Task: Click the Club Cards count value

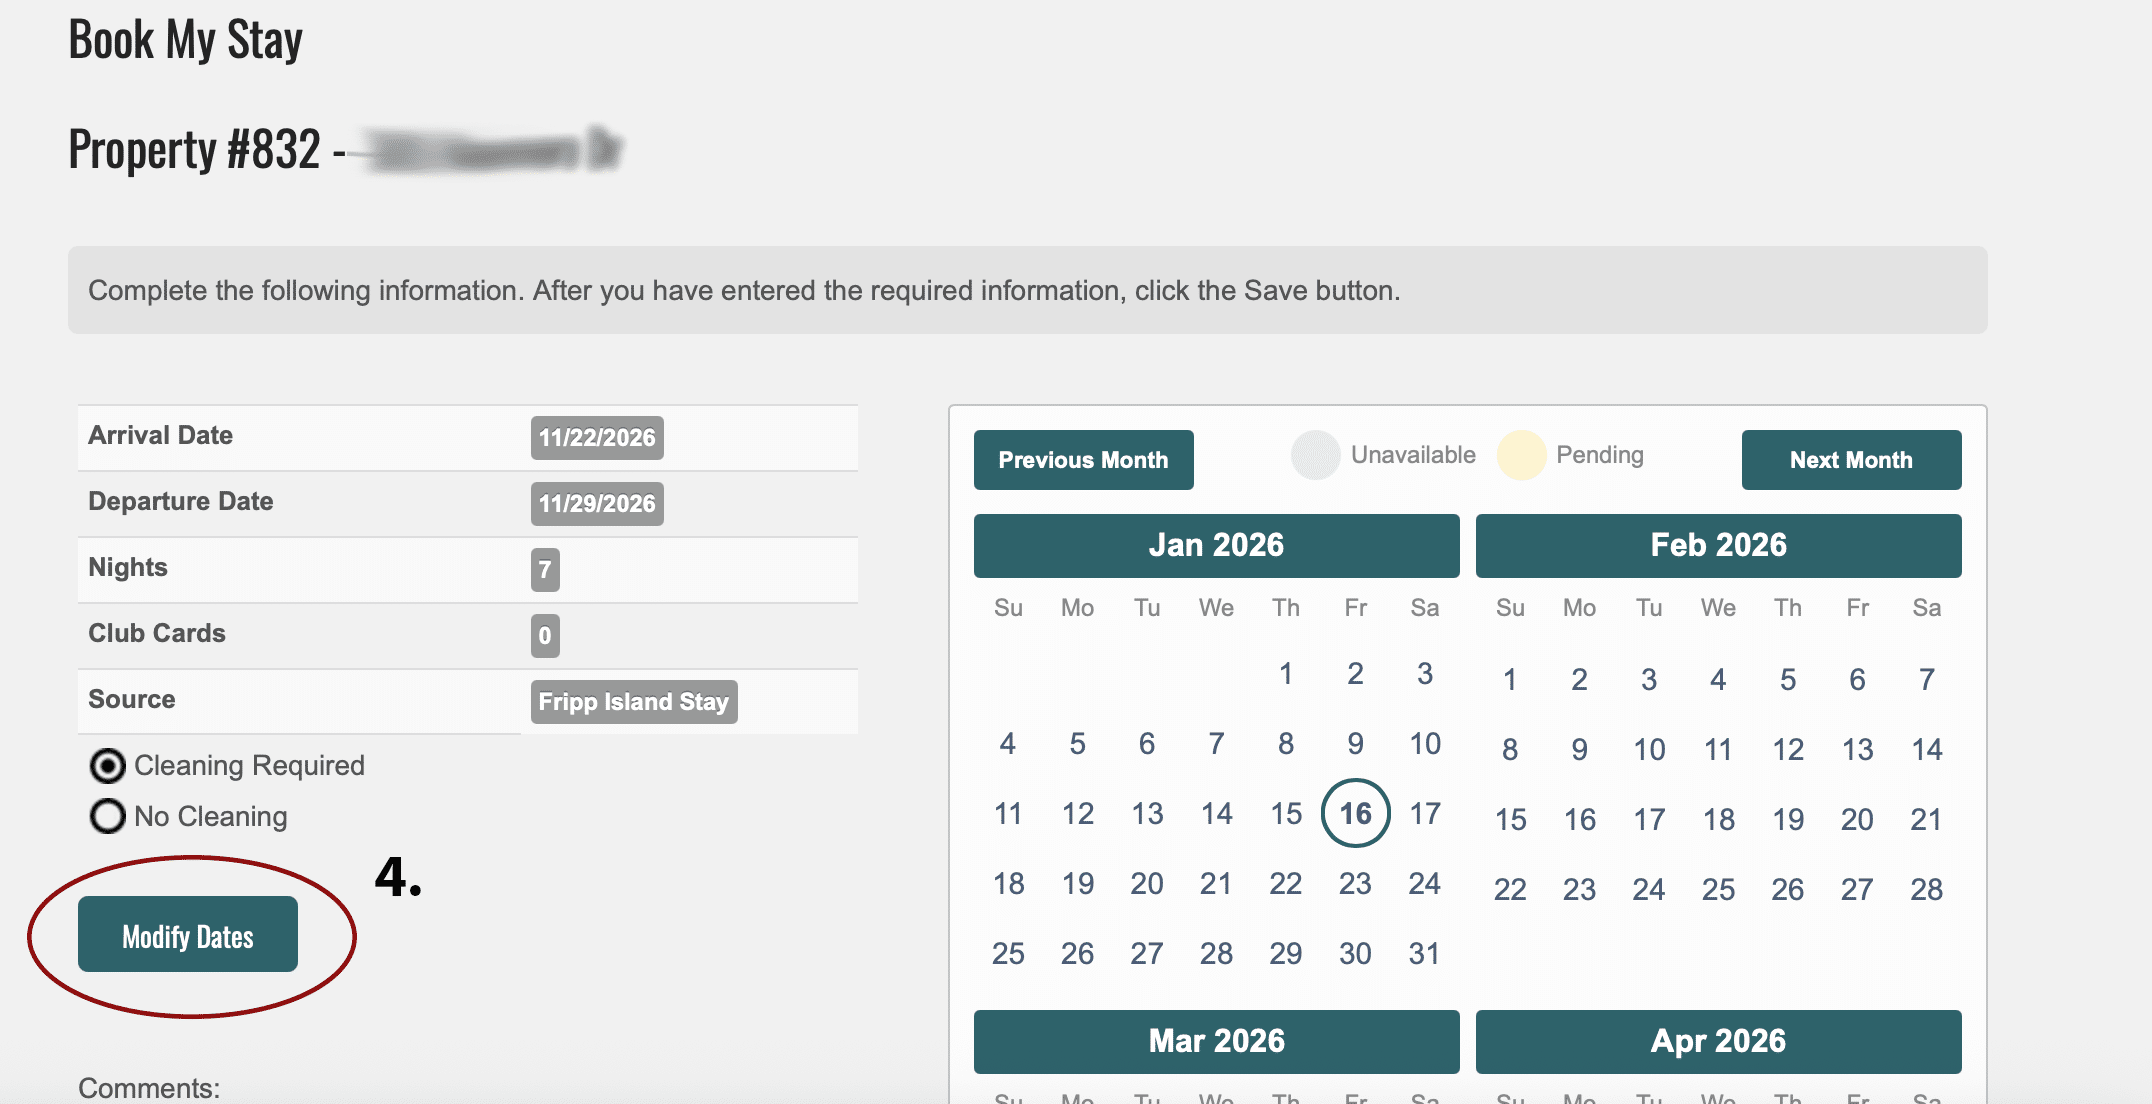Action: point(545,636)
